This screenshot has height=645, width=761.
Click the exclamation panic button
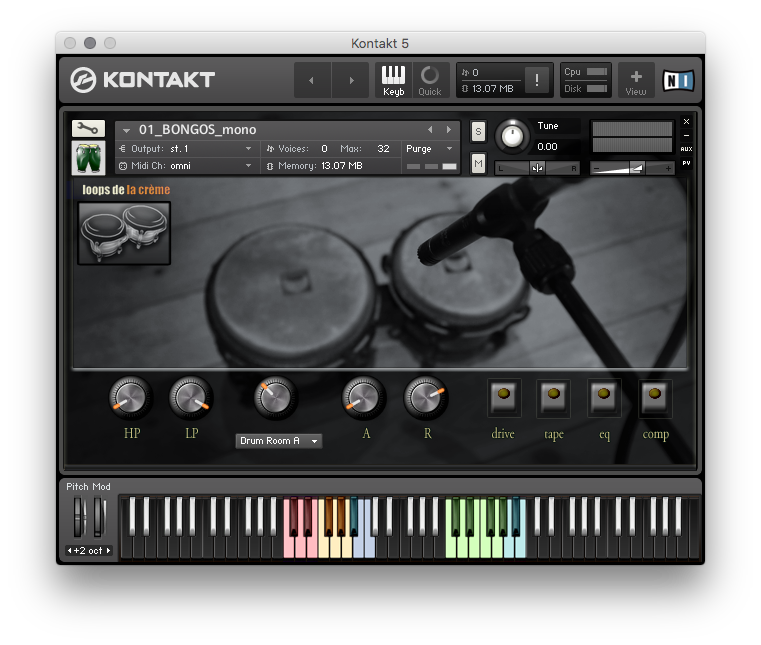[537, 80]
